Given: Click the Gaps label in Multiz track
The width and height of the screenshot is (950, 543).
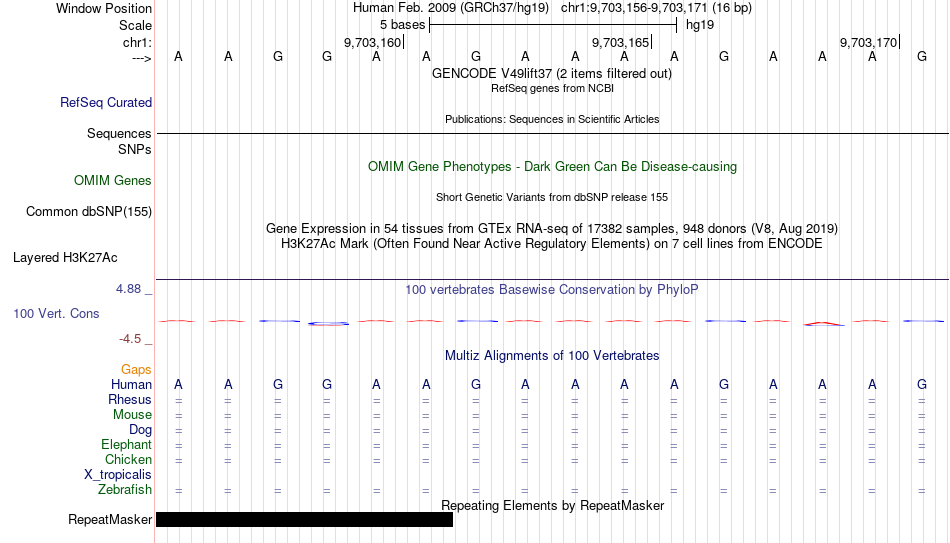Looking at the screenshot, I should pos(136,370).
